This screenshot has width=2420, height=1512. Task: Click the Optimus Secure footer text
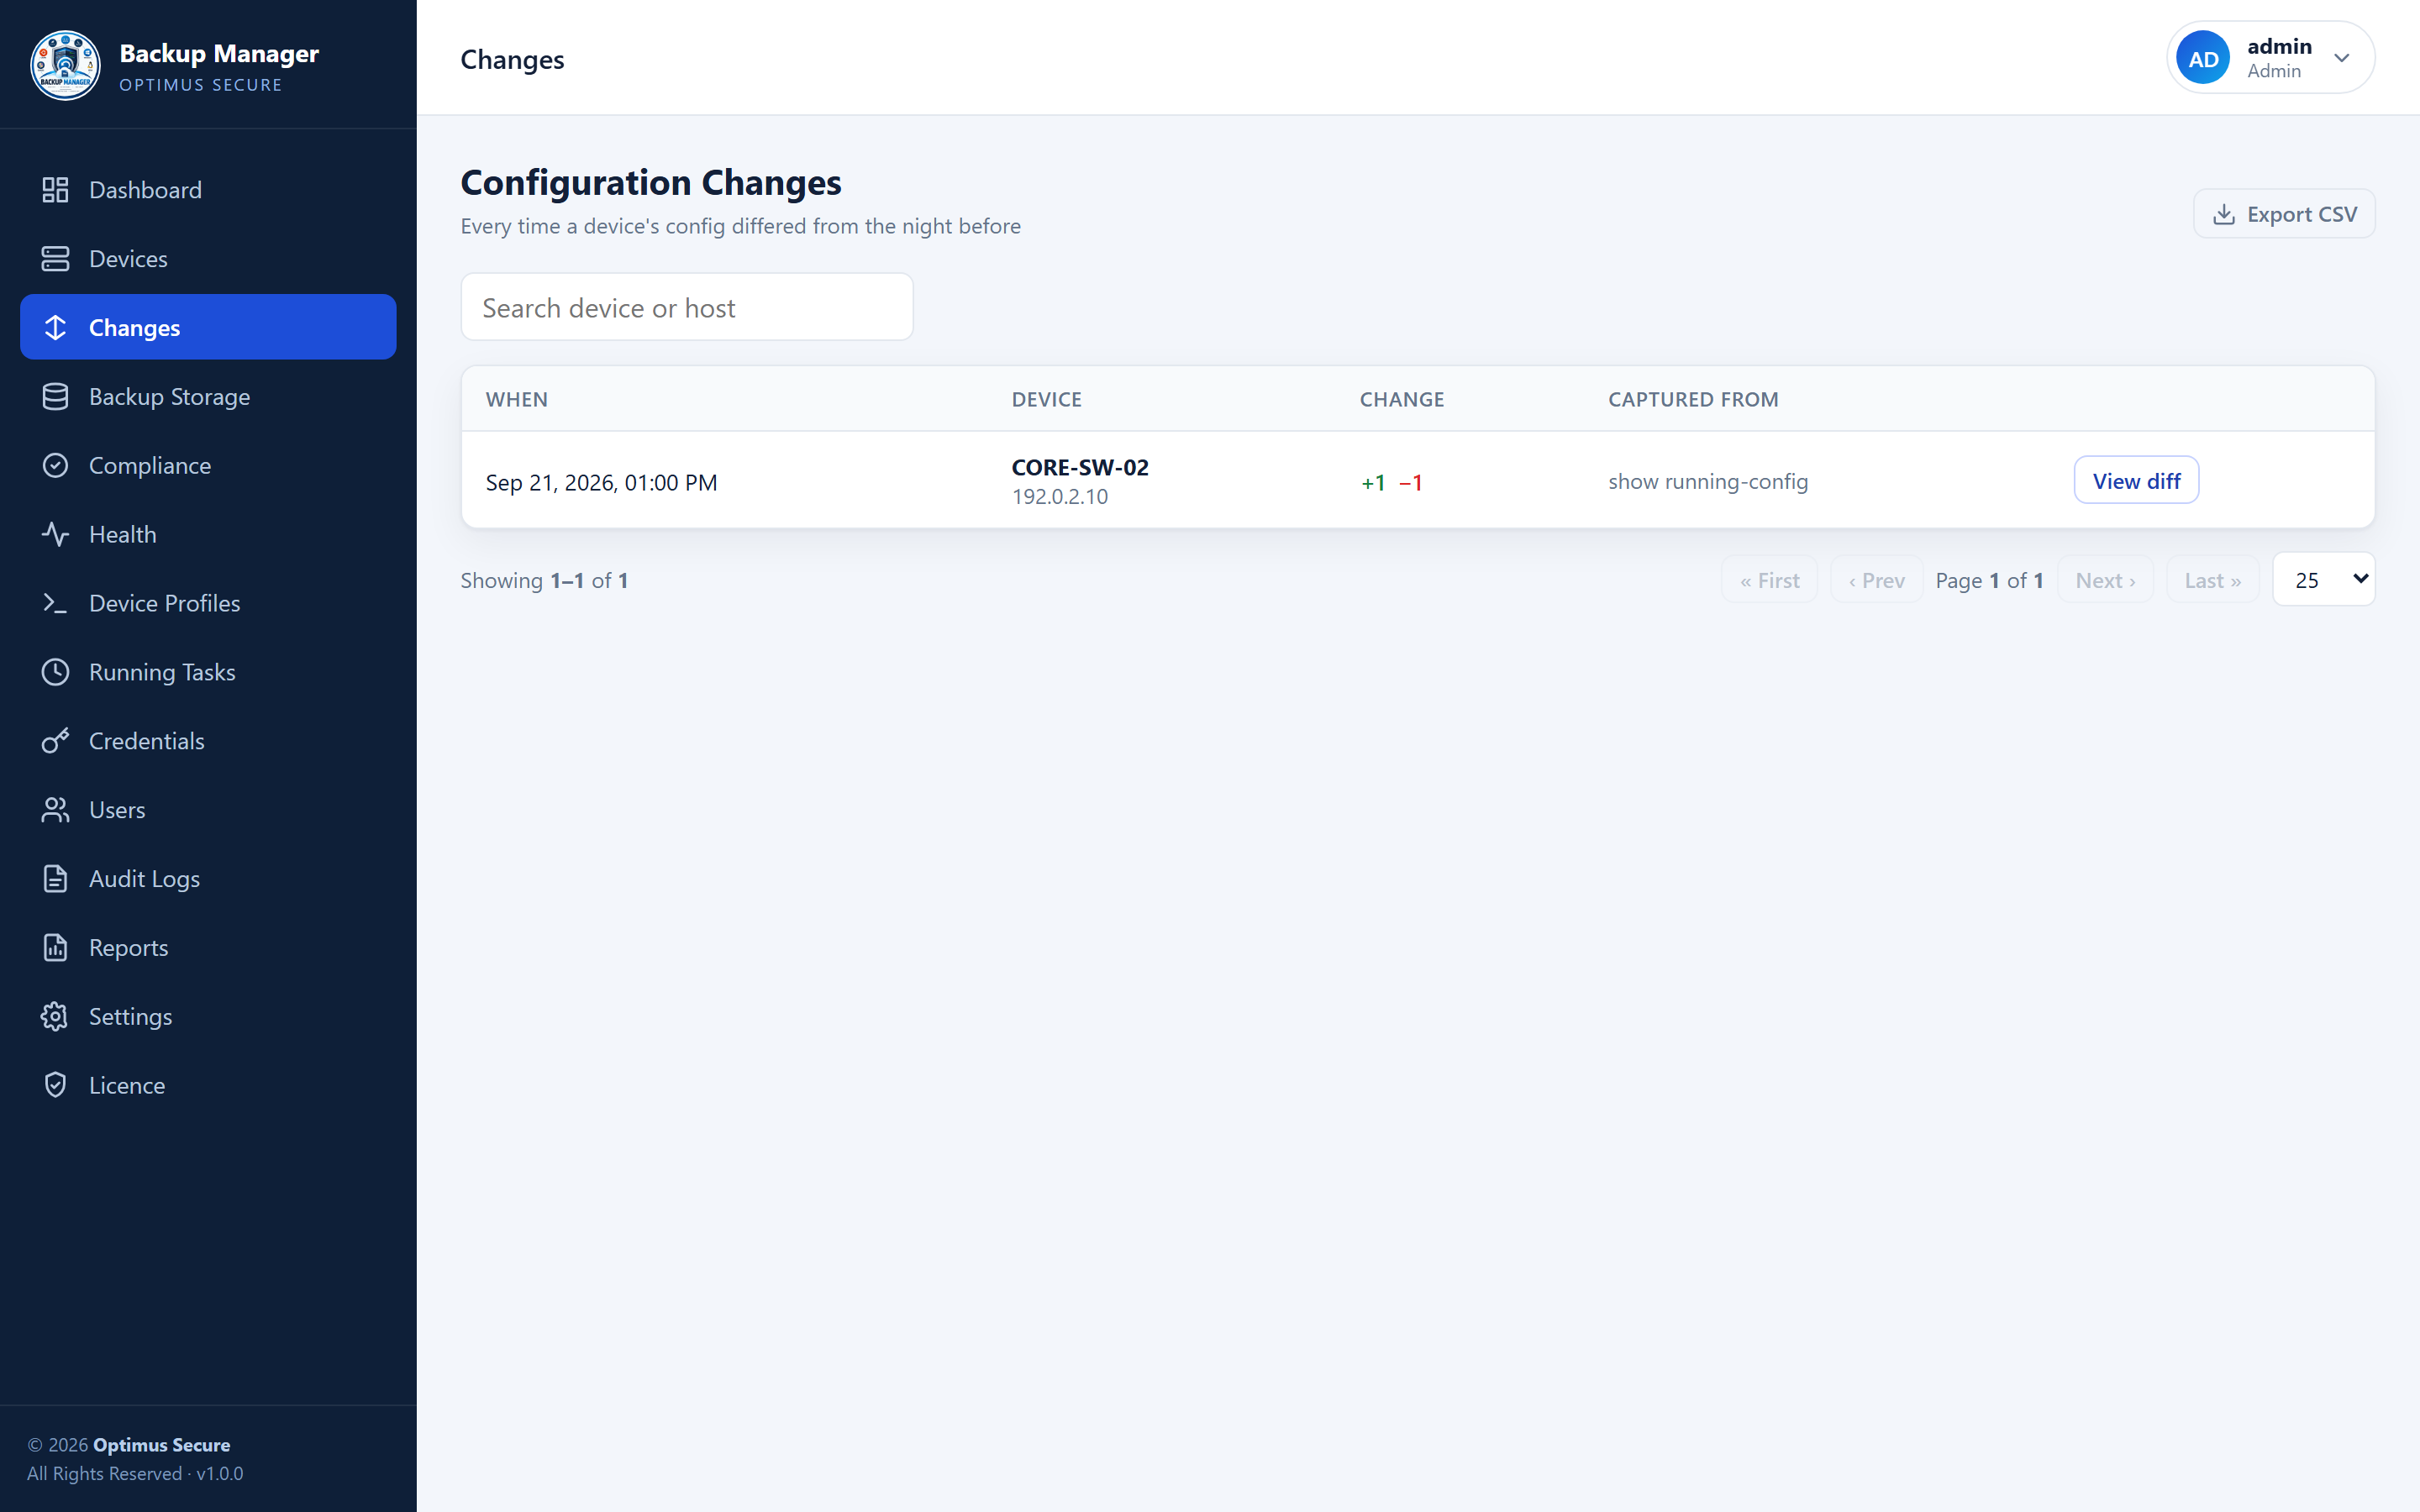pyautogui.click(x=161, y=1445)
